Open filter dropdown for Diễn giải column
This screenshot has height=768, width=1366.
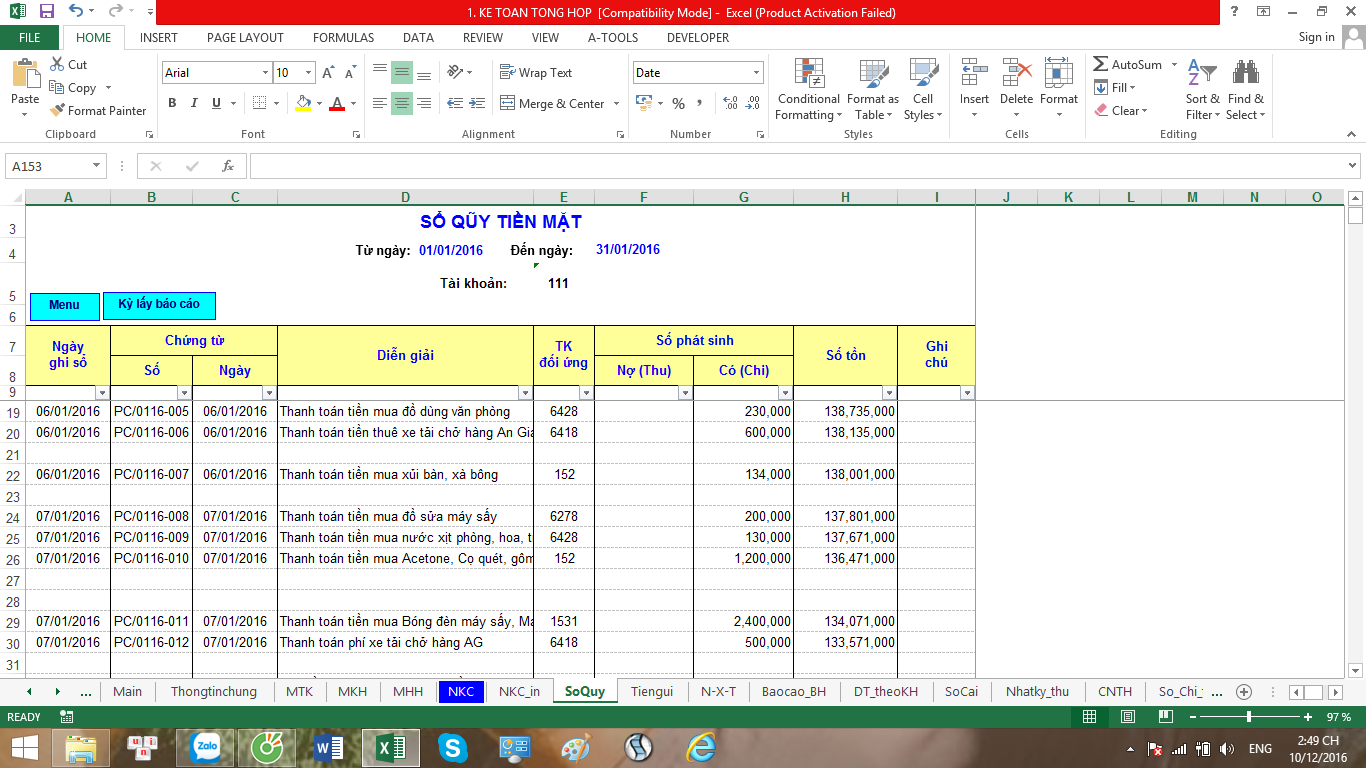coord(526,393)
